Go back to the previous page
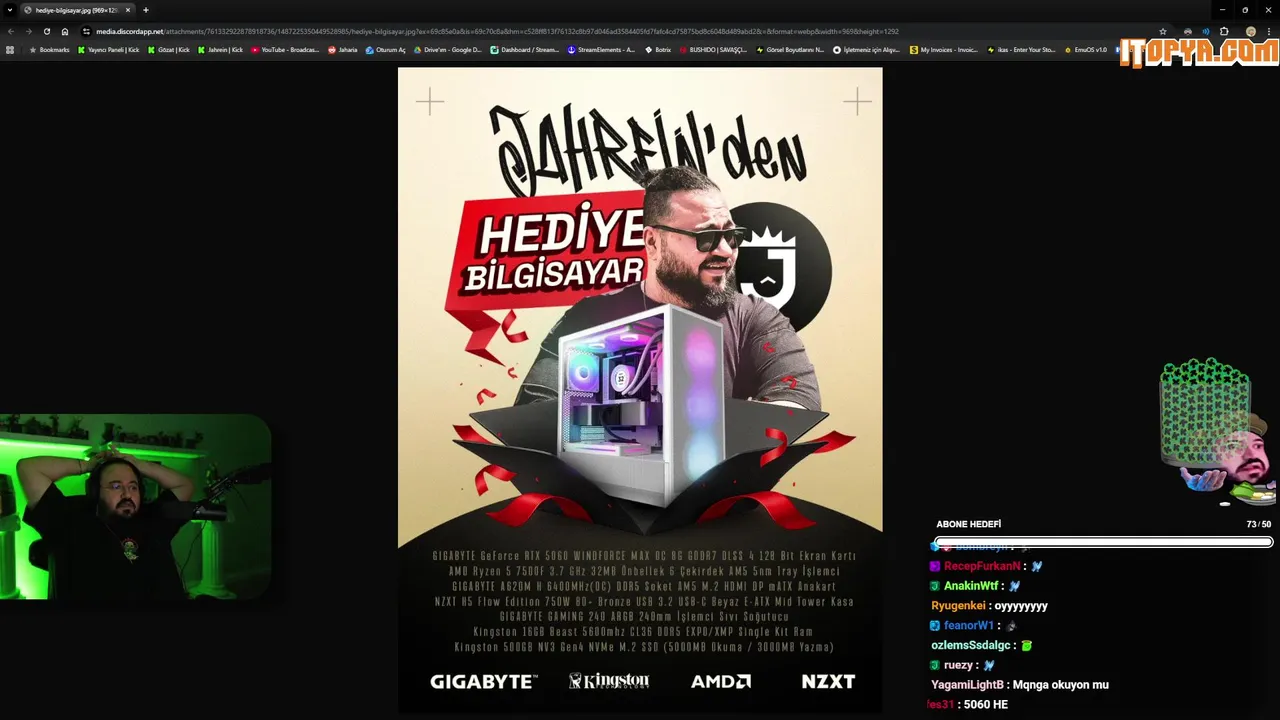 [10, 31]
